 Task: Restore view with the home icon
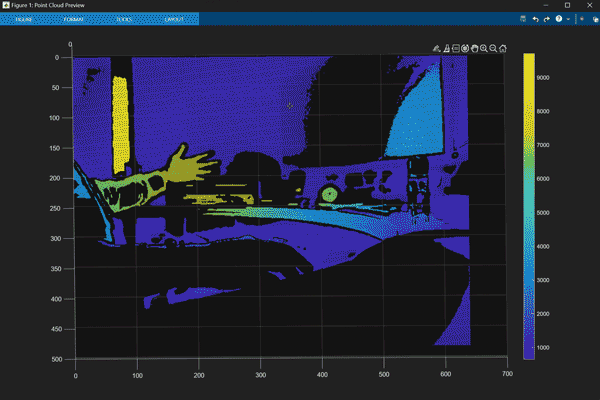(503, 48)
